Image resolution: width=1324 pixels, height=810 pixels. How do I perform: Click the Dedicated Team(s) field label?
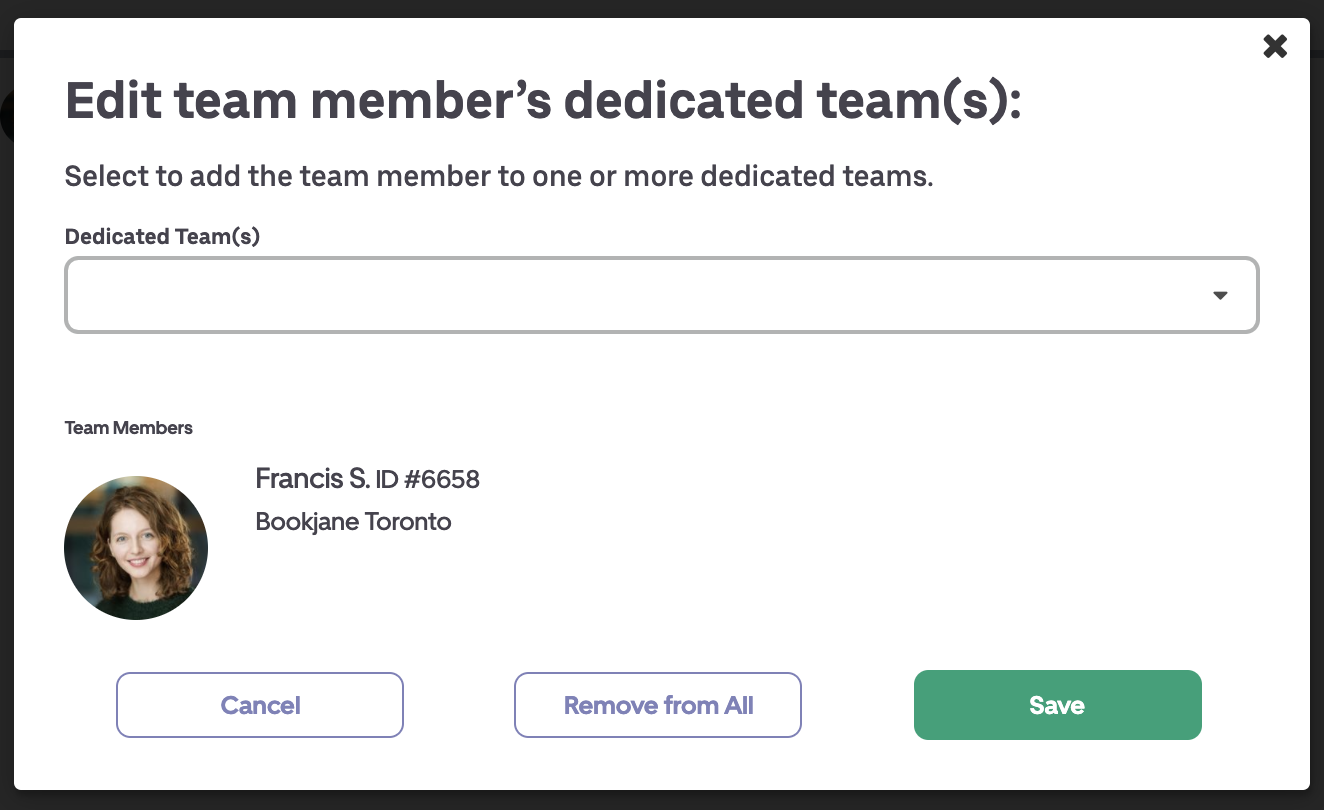[162, 236]
